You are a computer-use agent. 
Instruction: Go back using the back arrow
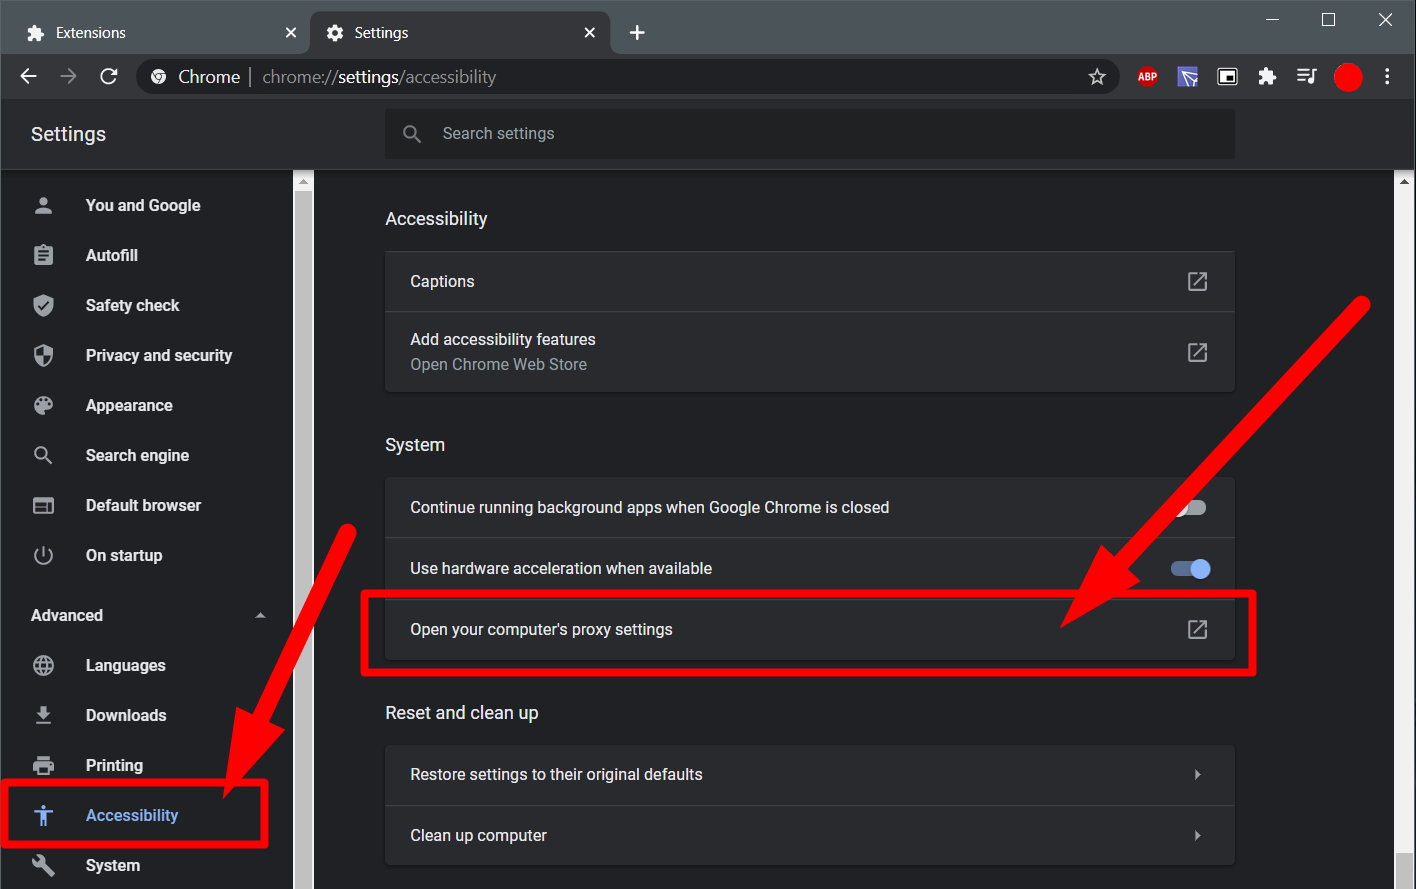click(29, 77)
